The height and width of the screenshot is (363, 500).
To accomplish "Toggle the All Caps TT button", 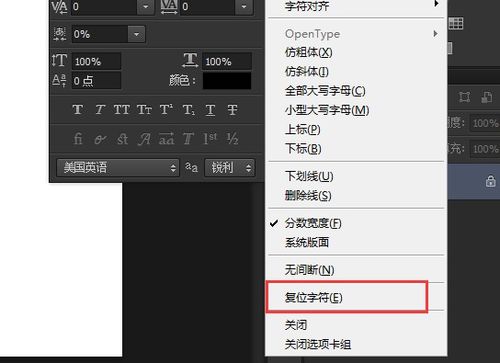I will click(x=122, y=110).
